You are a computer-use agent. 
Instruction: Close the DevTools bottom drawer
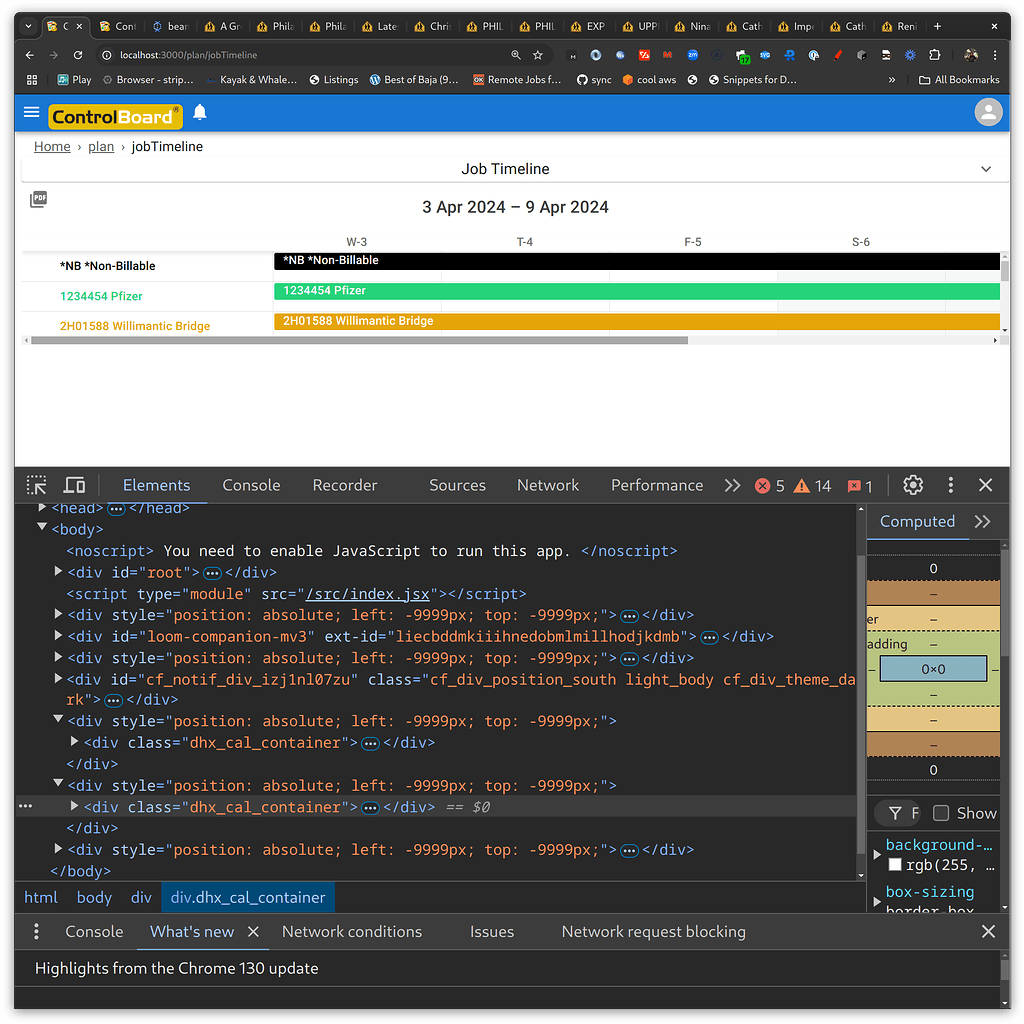tap(988, 931)
